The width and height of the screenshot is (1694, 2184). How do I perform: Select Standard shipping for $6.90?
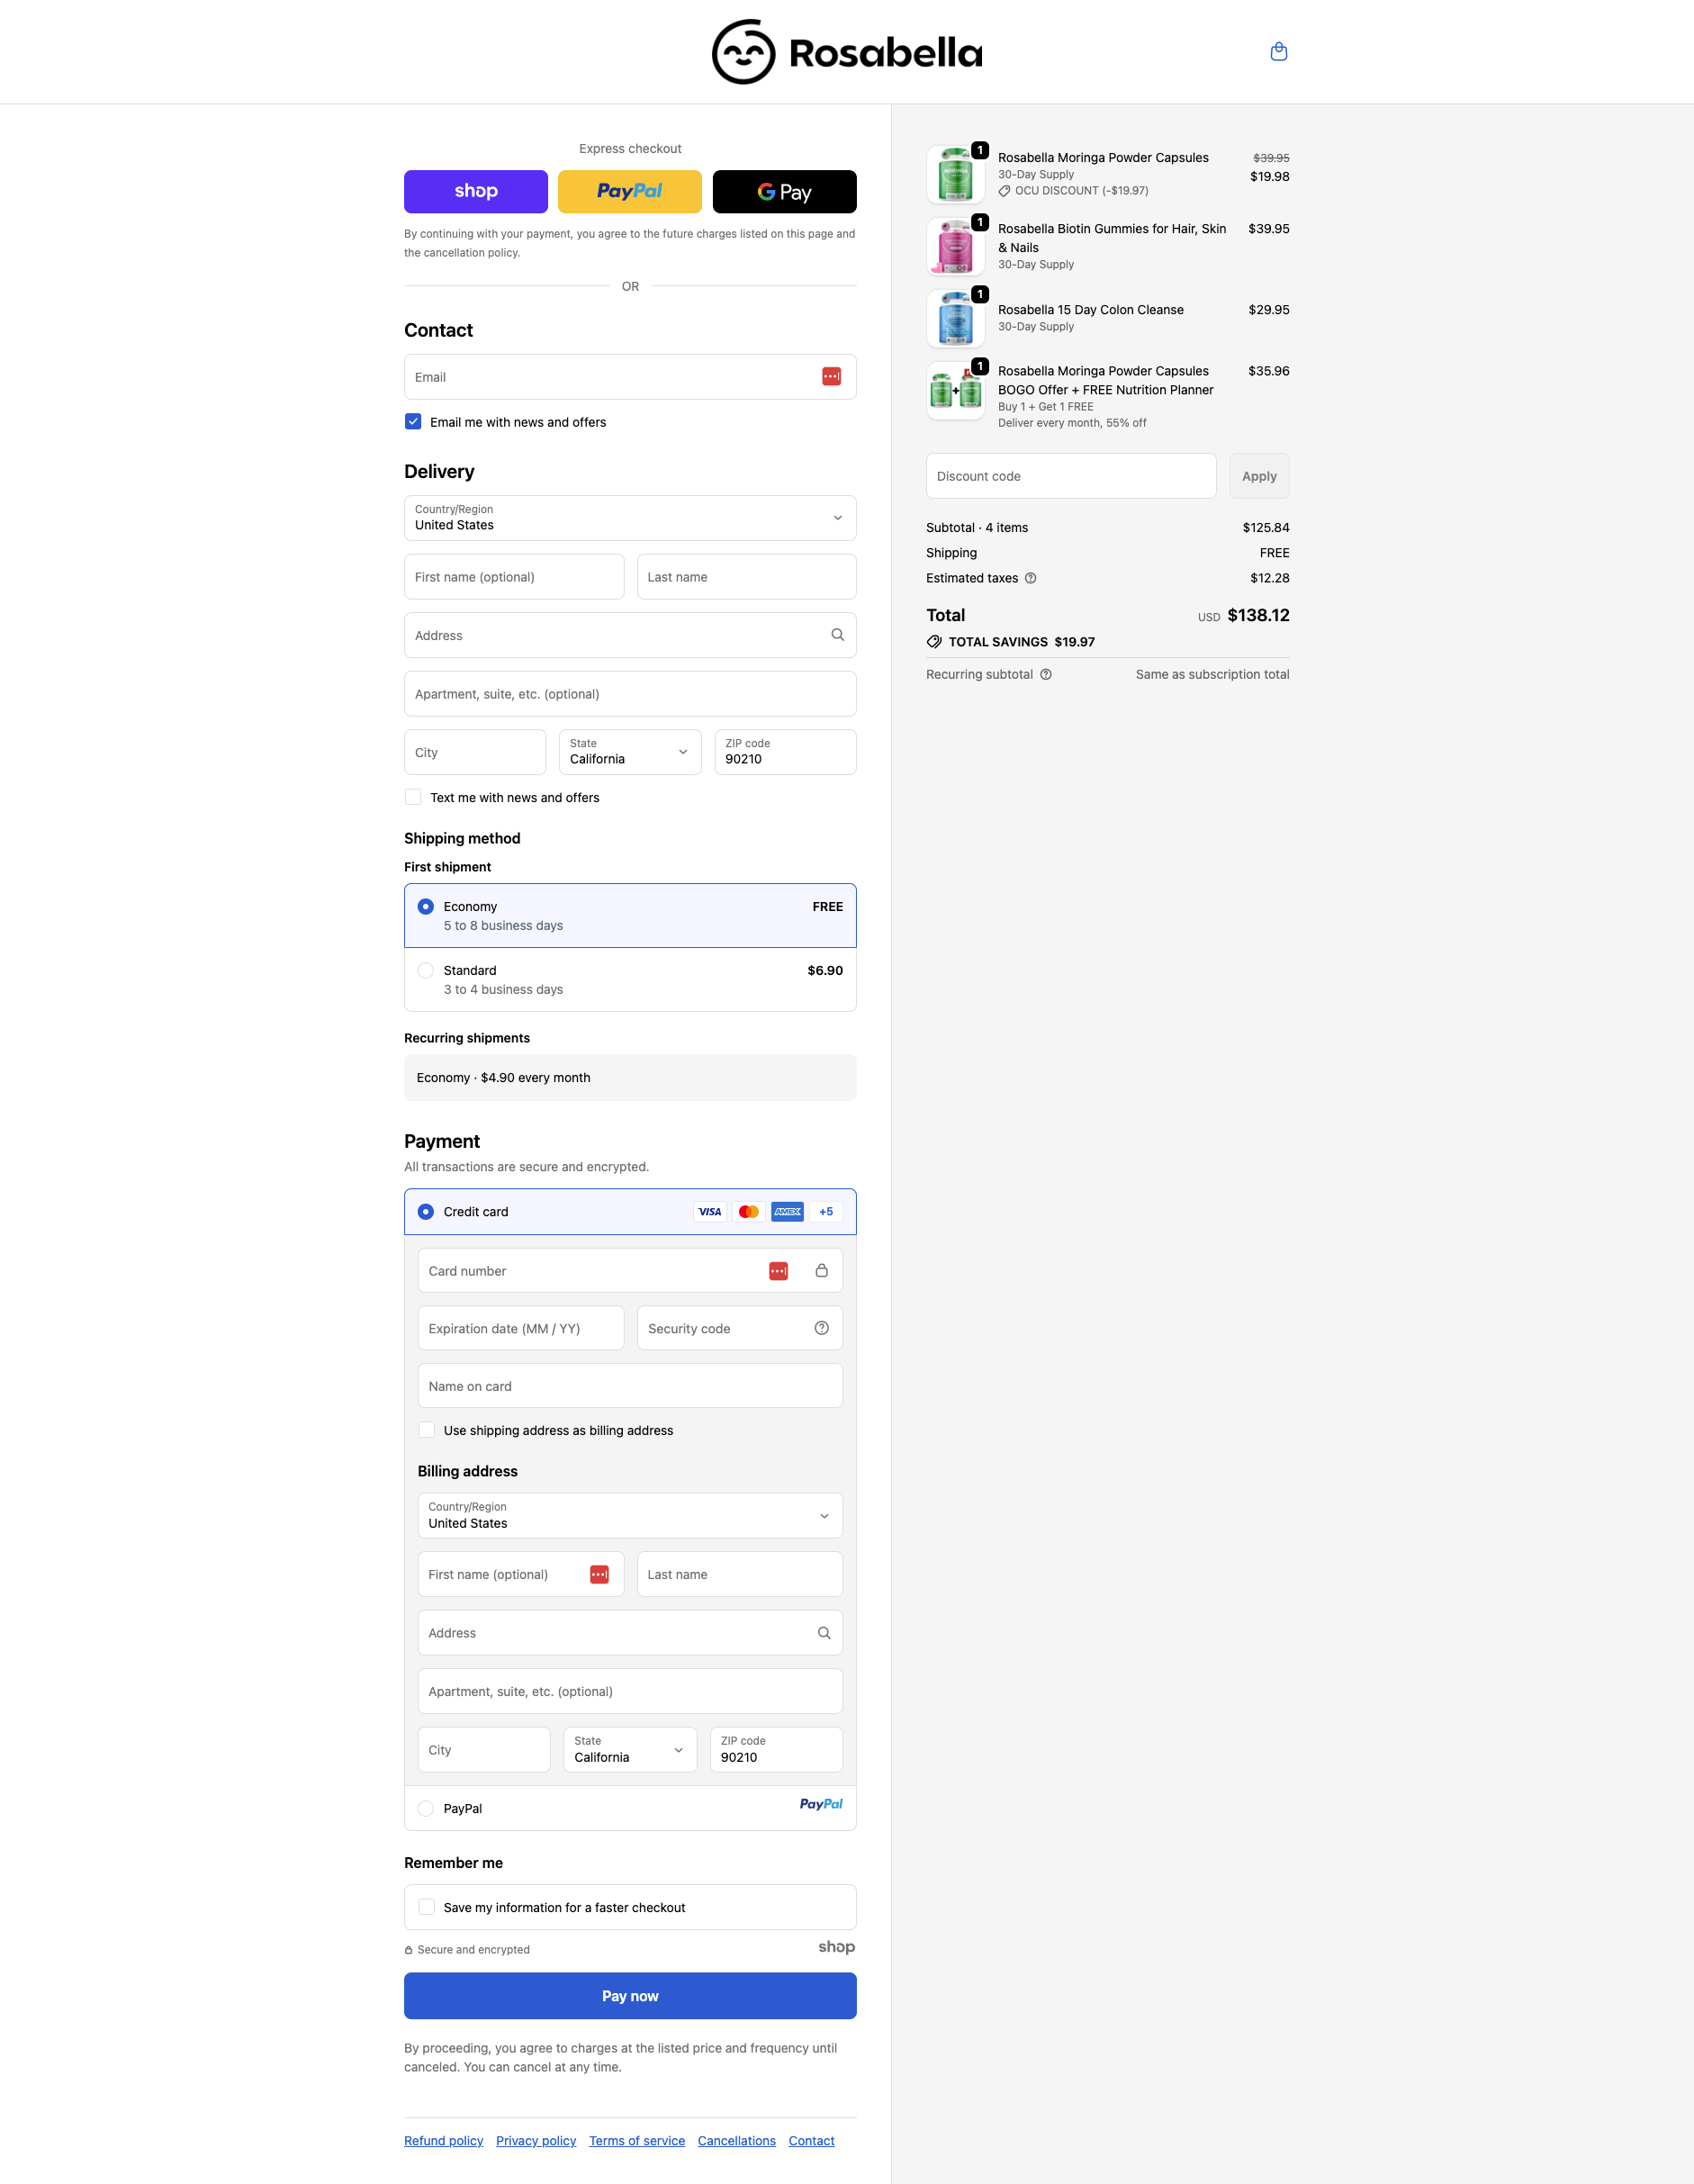(x=630, y=980)
